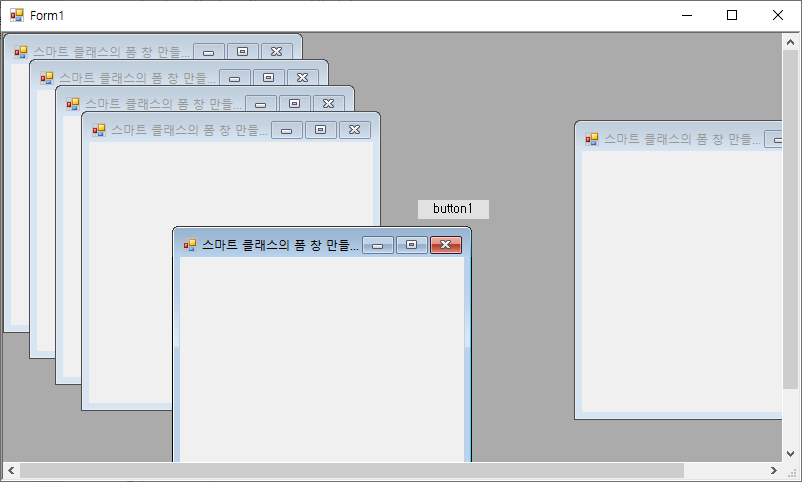Click the third cascaded child window's icon

click(73, 104)
